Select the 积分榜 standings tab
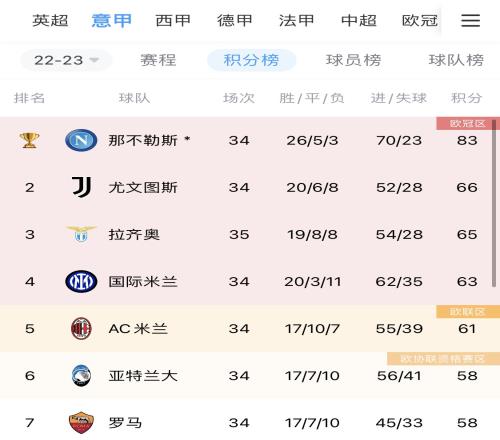This screenshot has height=440, width=500. click(x=251, y=60)
